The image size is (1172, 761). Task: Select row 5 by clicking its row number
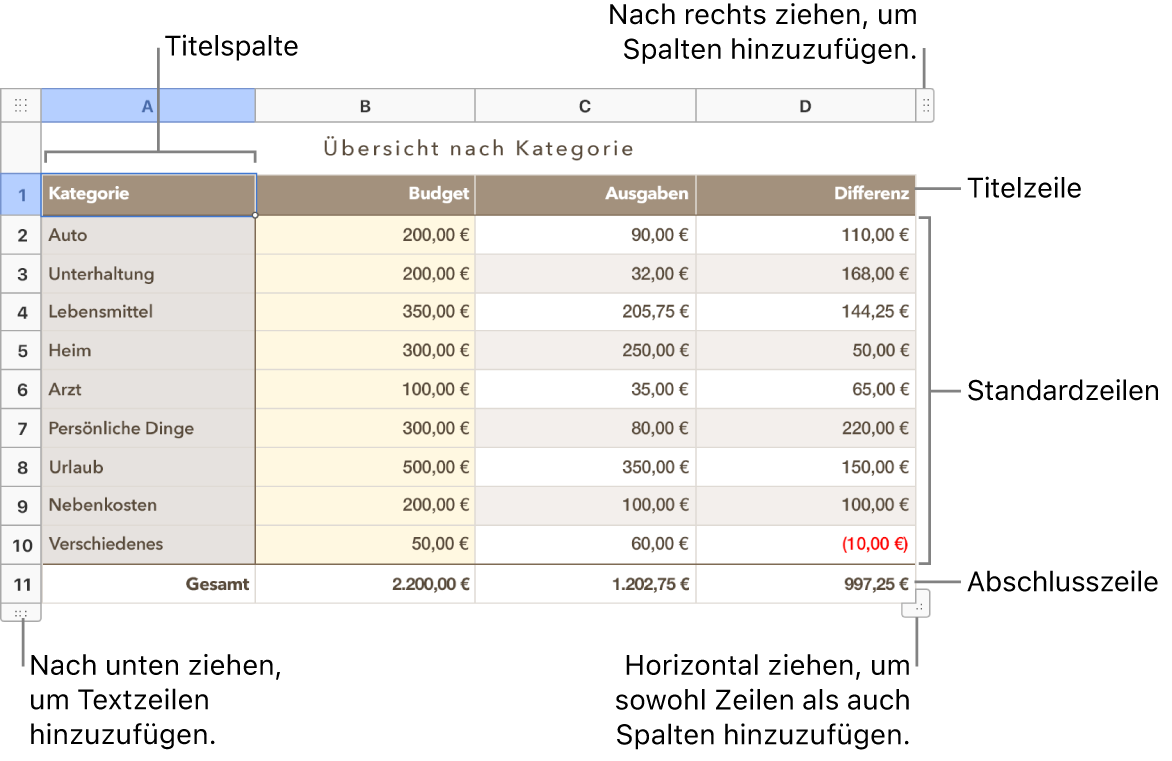click(x=21, y=351)
